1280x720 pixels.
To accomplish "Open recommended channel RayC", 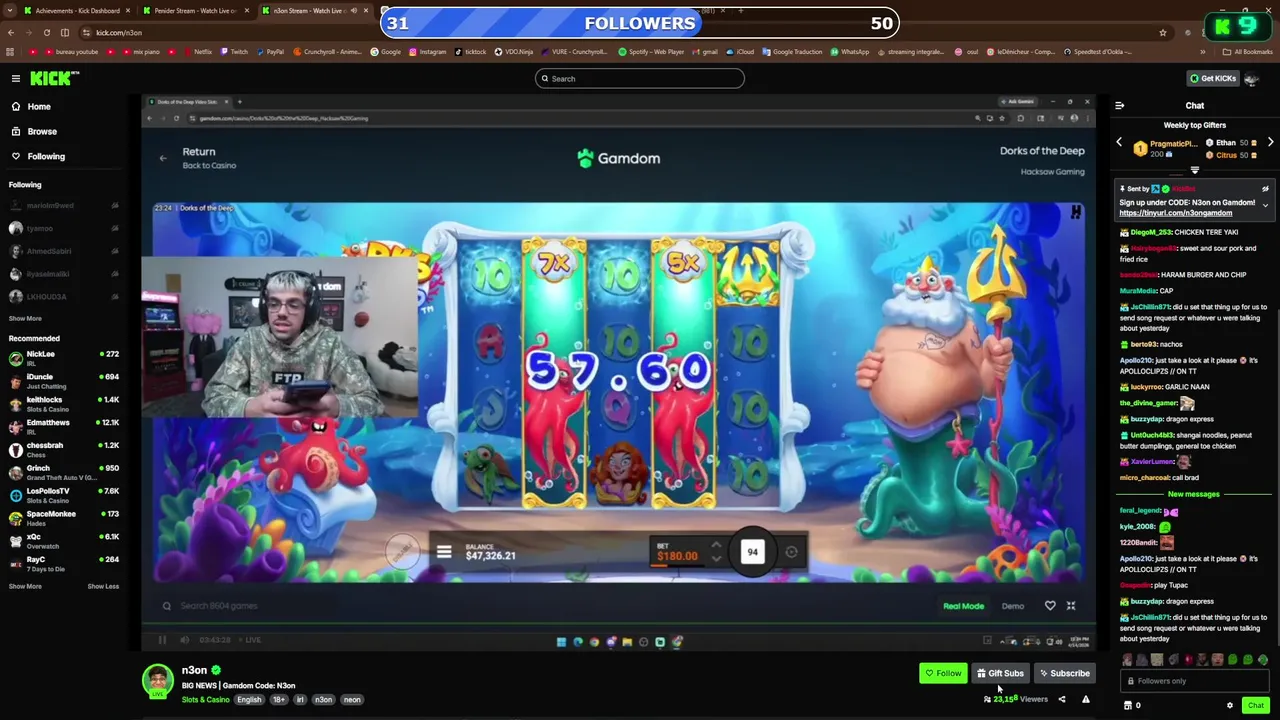I will coord(64,564).
